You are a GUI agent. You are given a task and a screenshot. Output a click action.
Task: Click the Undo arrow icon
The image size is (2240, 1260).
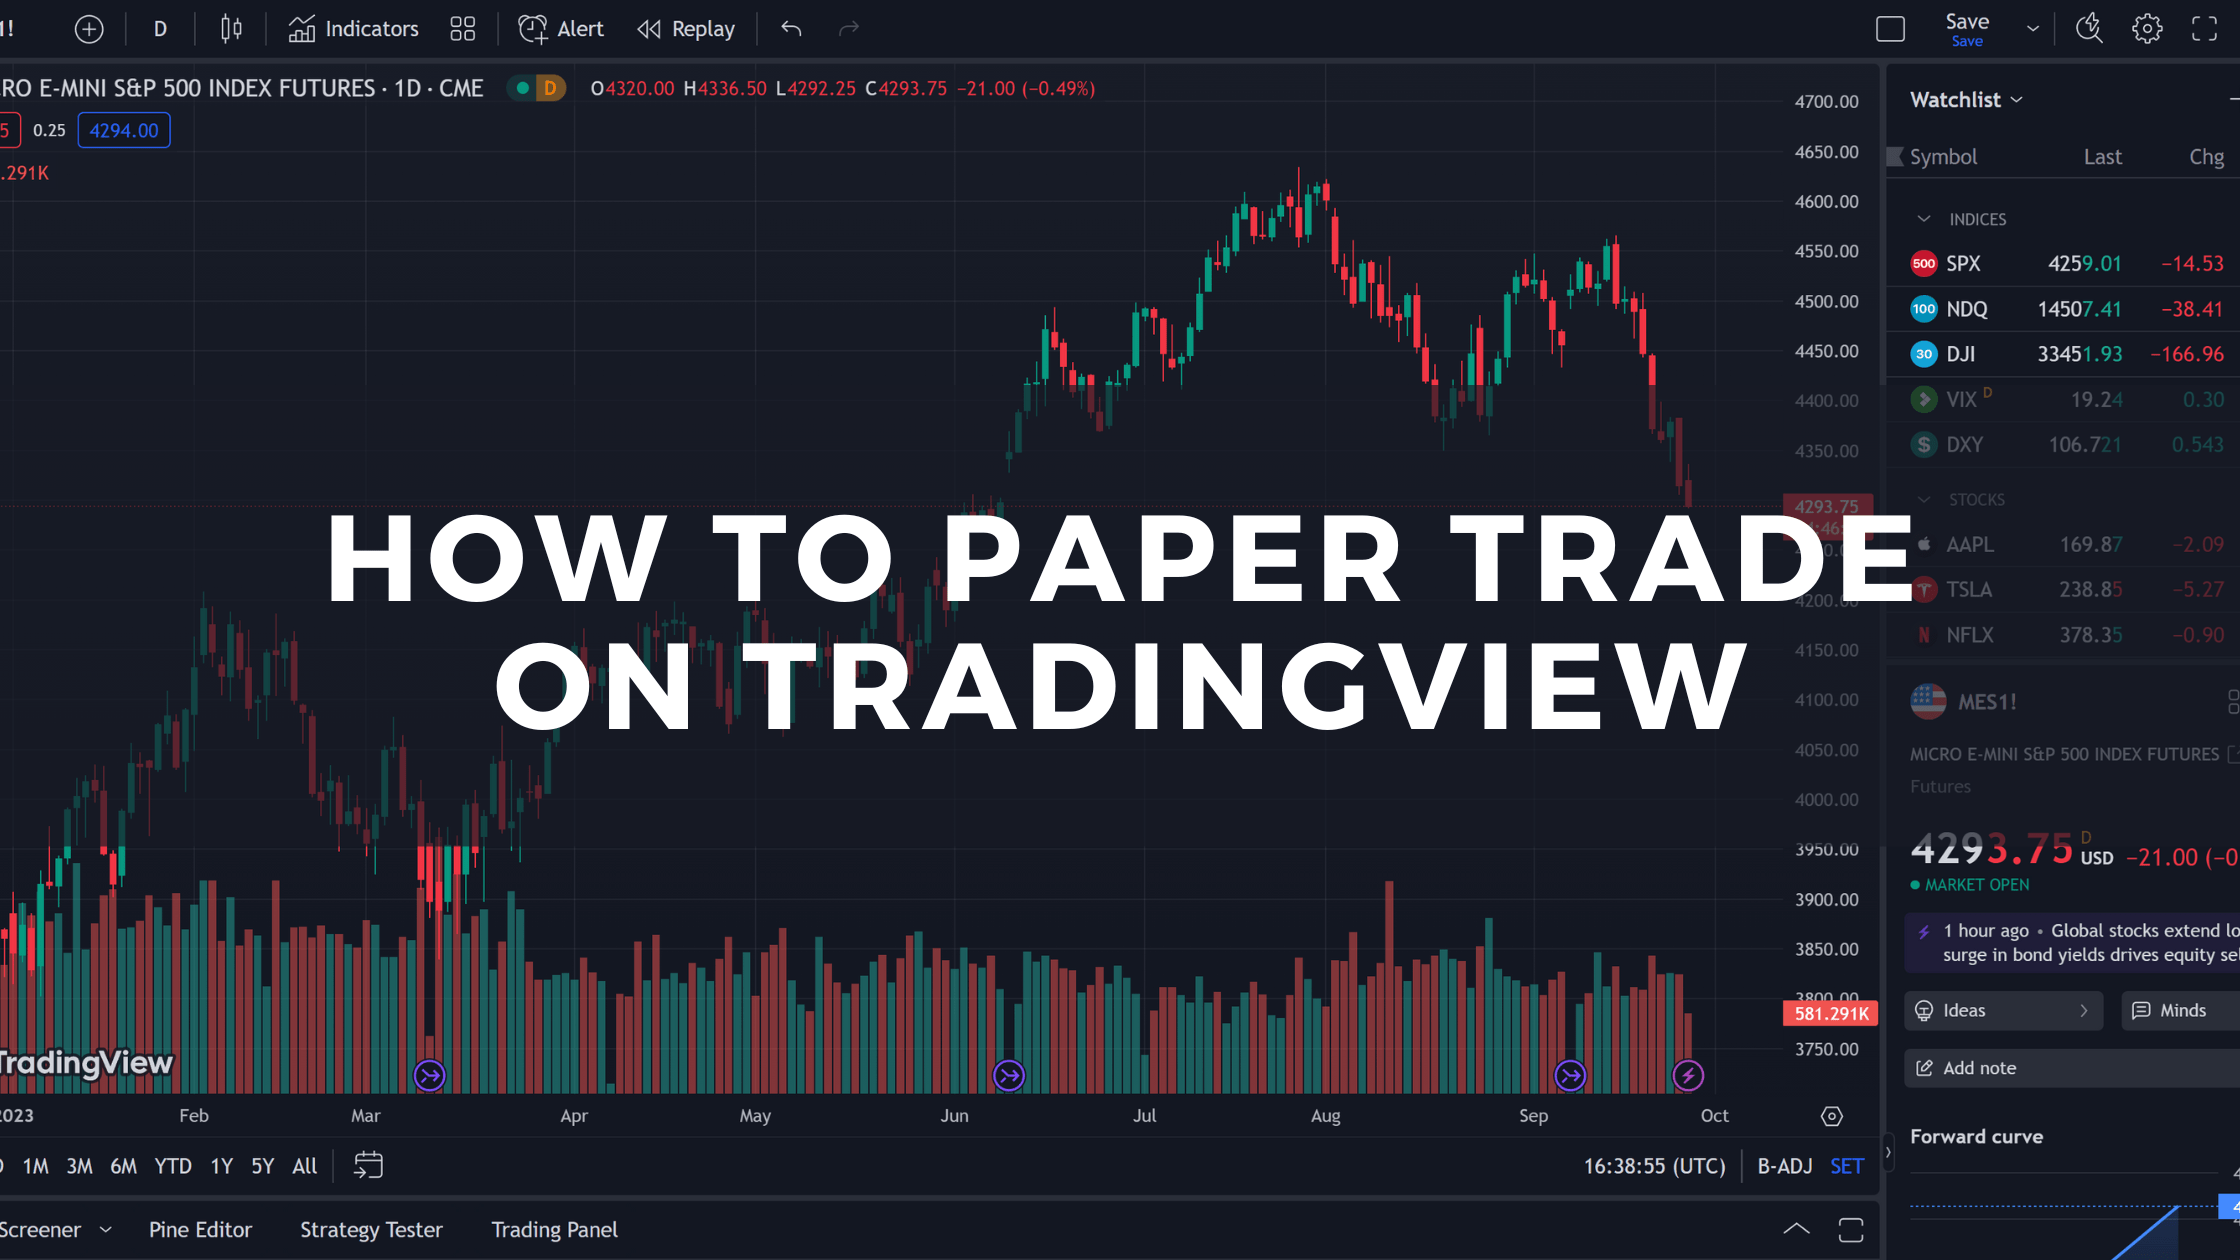(792, 28)
